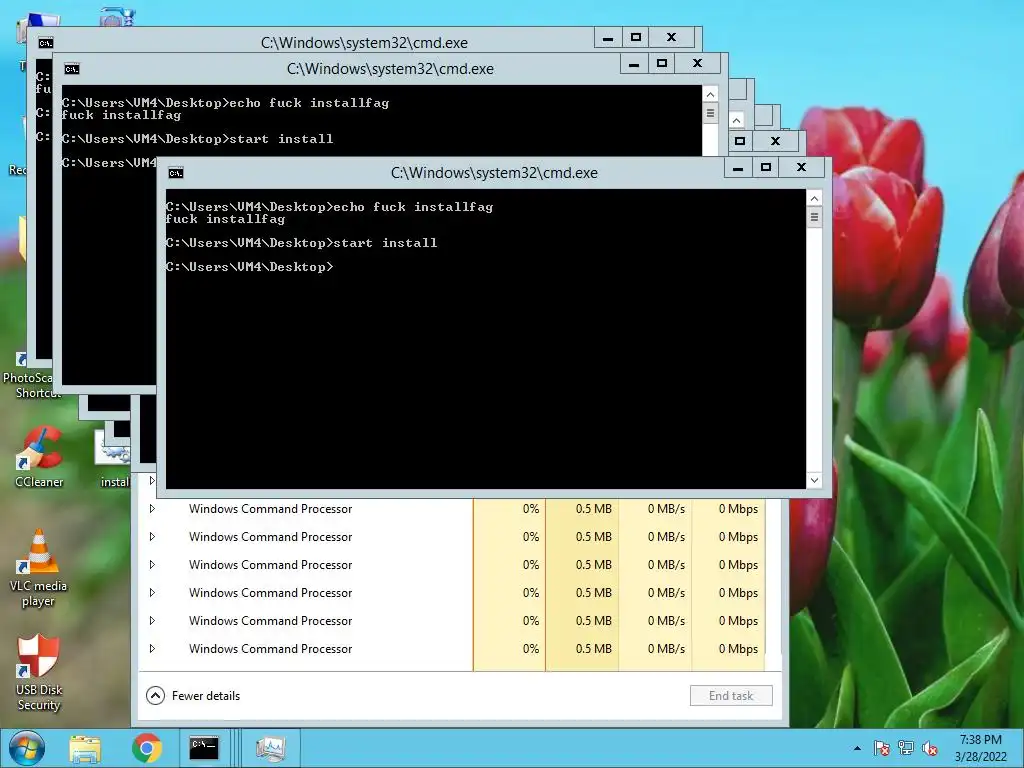Show hidden tray icons arrow
The height and width of the screenshot is (768, 1024).
pyautogui.click(x=857, y=748)
